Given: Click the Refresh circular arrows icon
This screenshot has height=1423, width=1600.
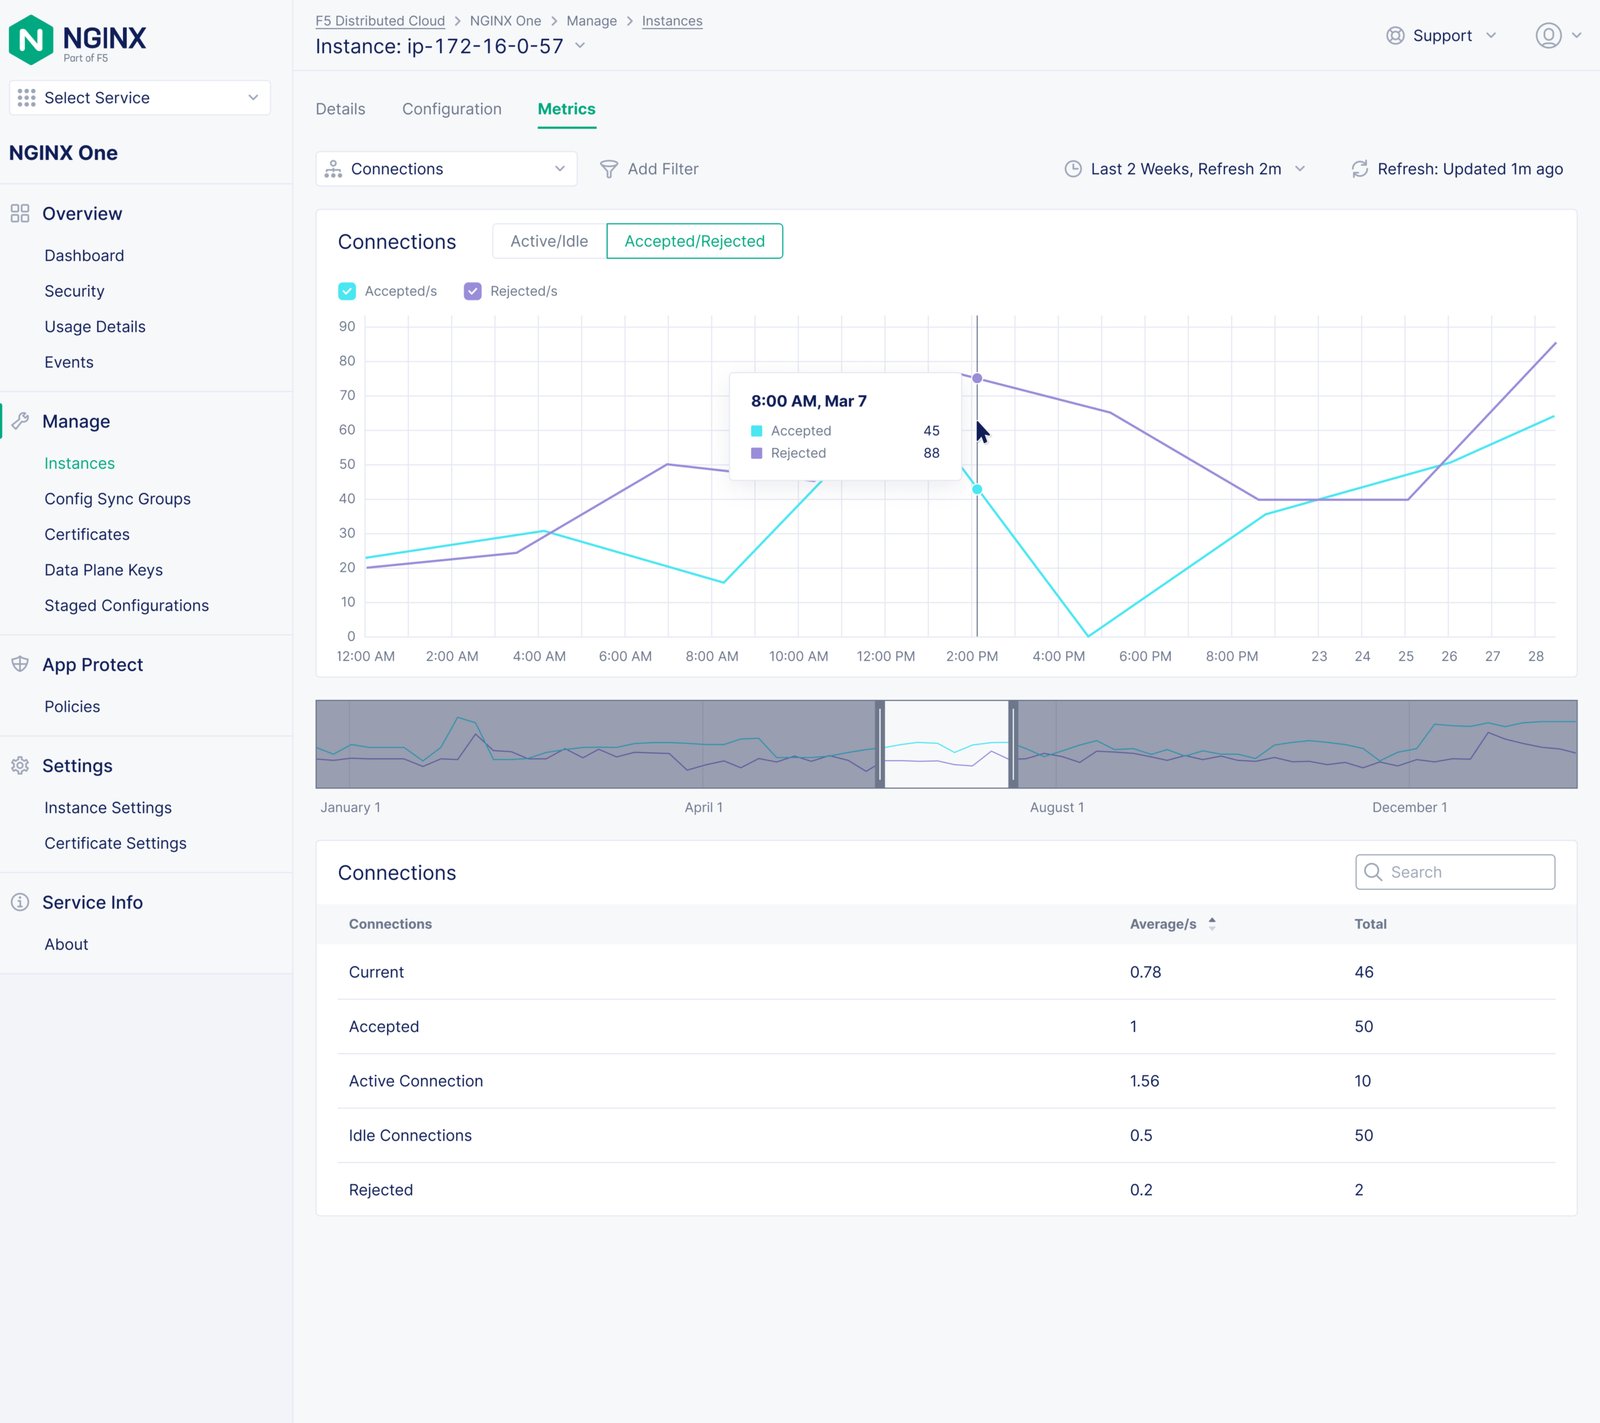Looking at the screenshot, I should (1359, 169).
